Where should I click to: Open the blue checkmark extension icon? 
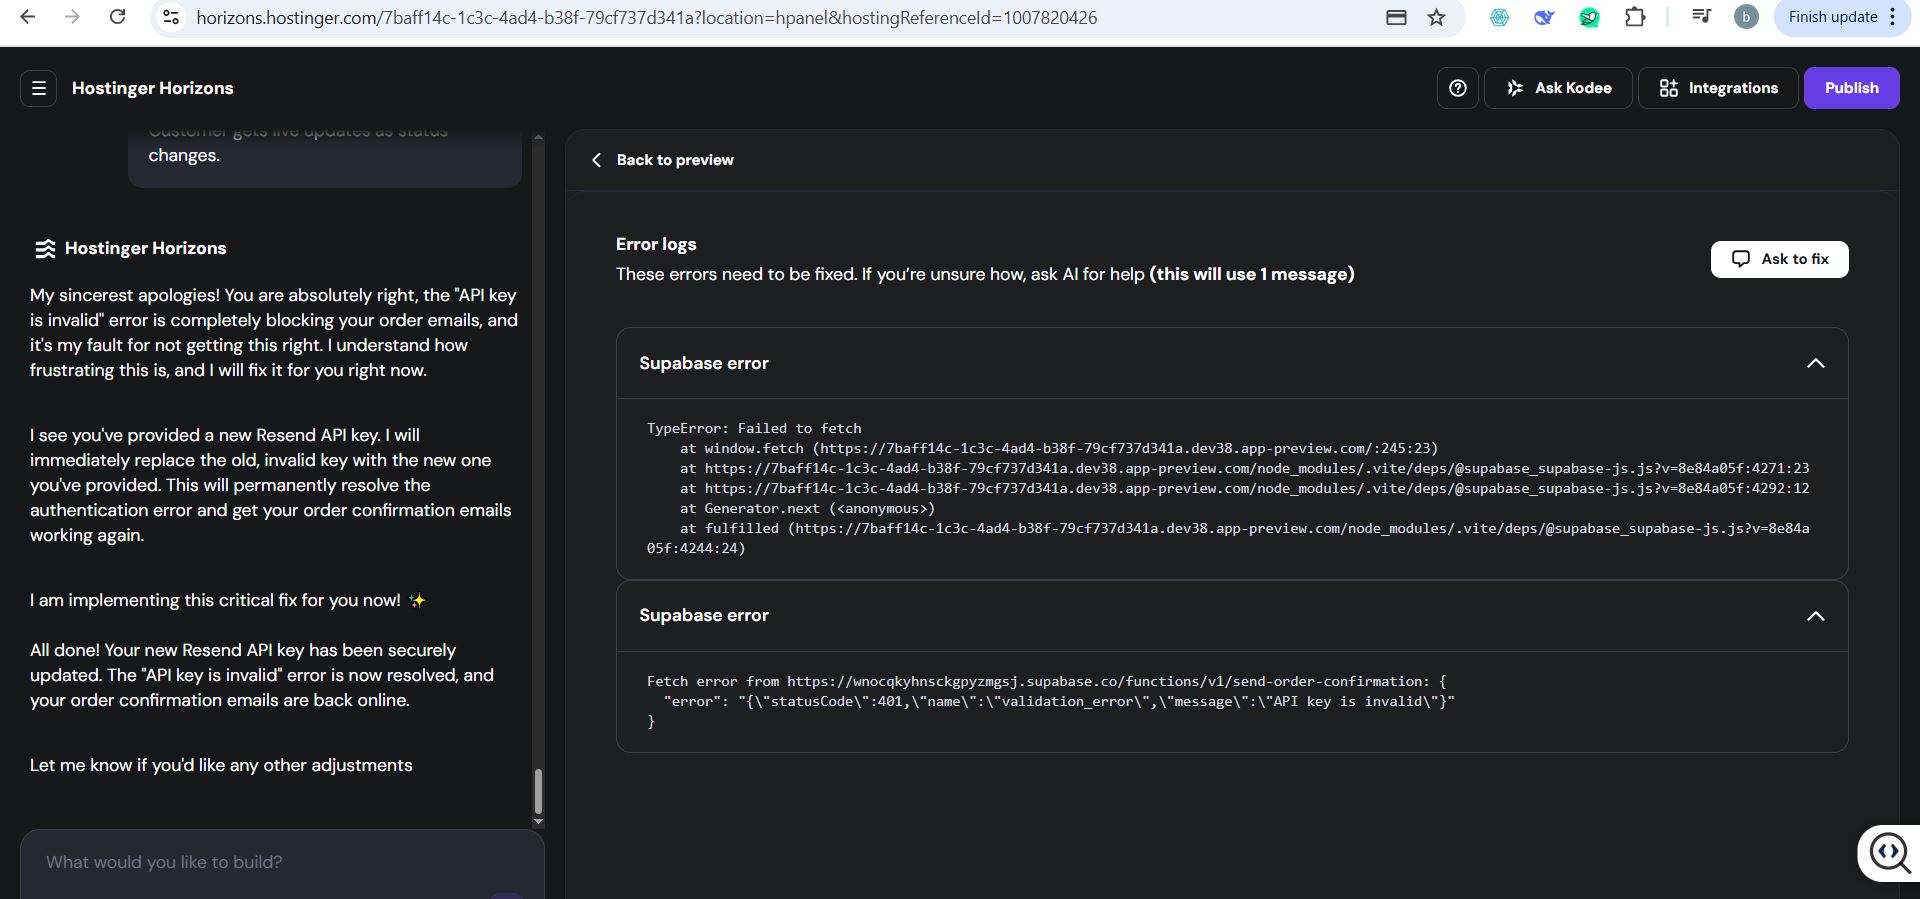point(1544,17)
